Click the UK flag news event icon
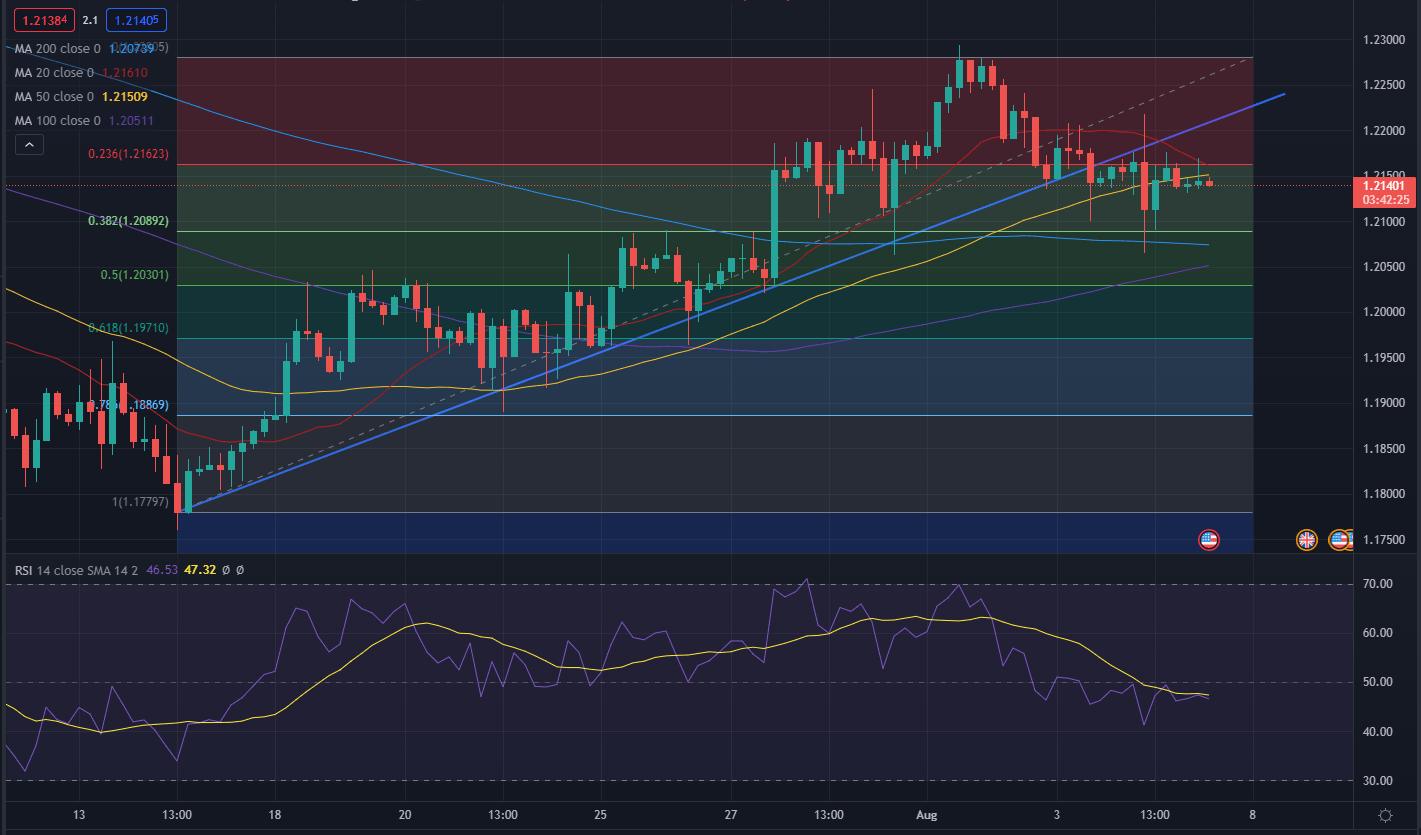 pyautogui.click(x=1307, y=540)
